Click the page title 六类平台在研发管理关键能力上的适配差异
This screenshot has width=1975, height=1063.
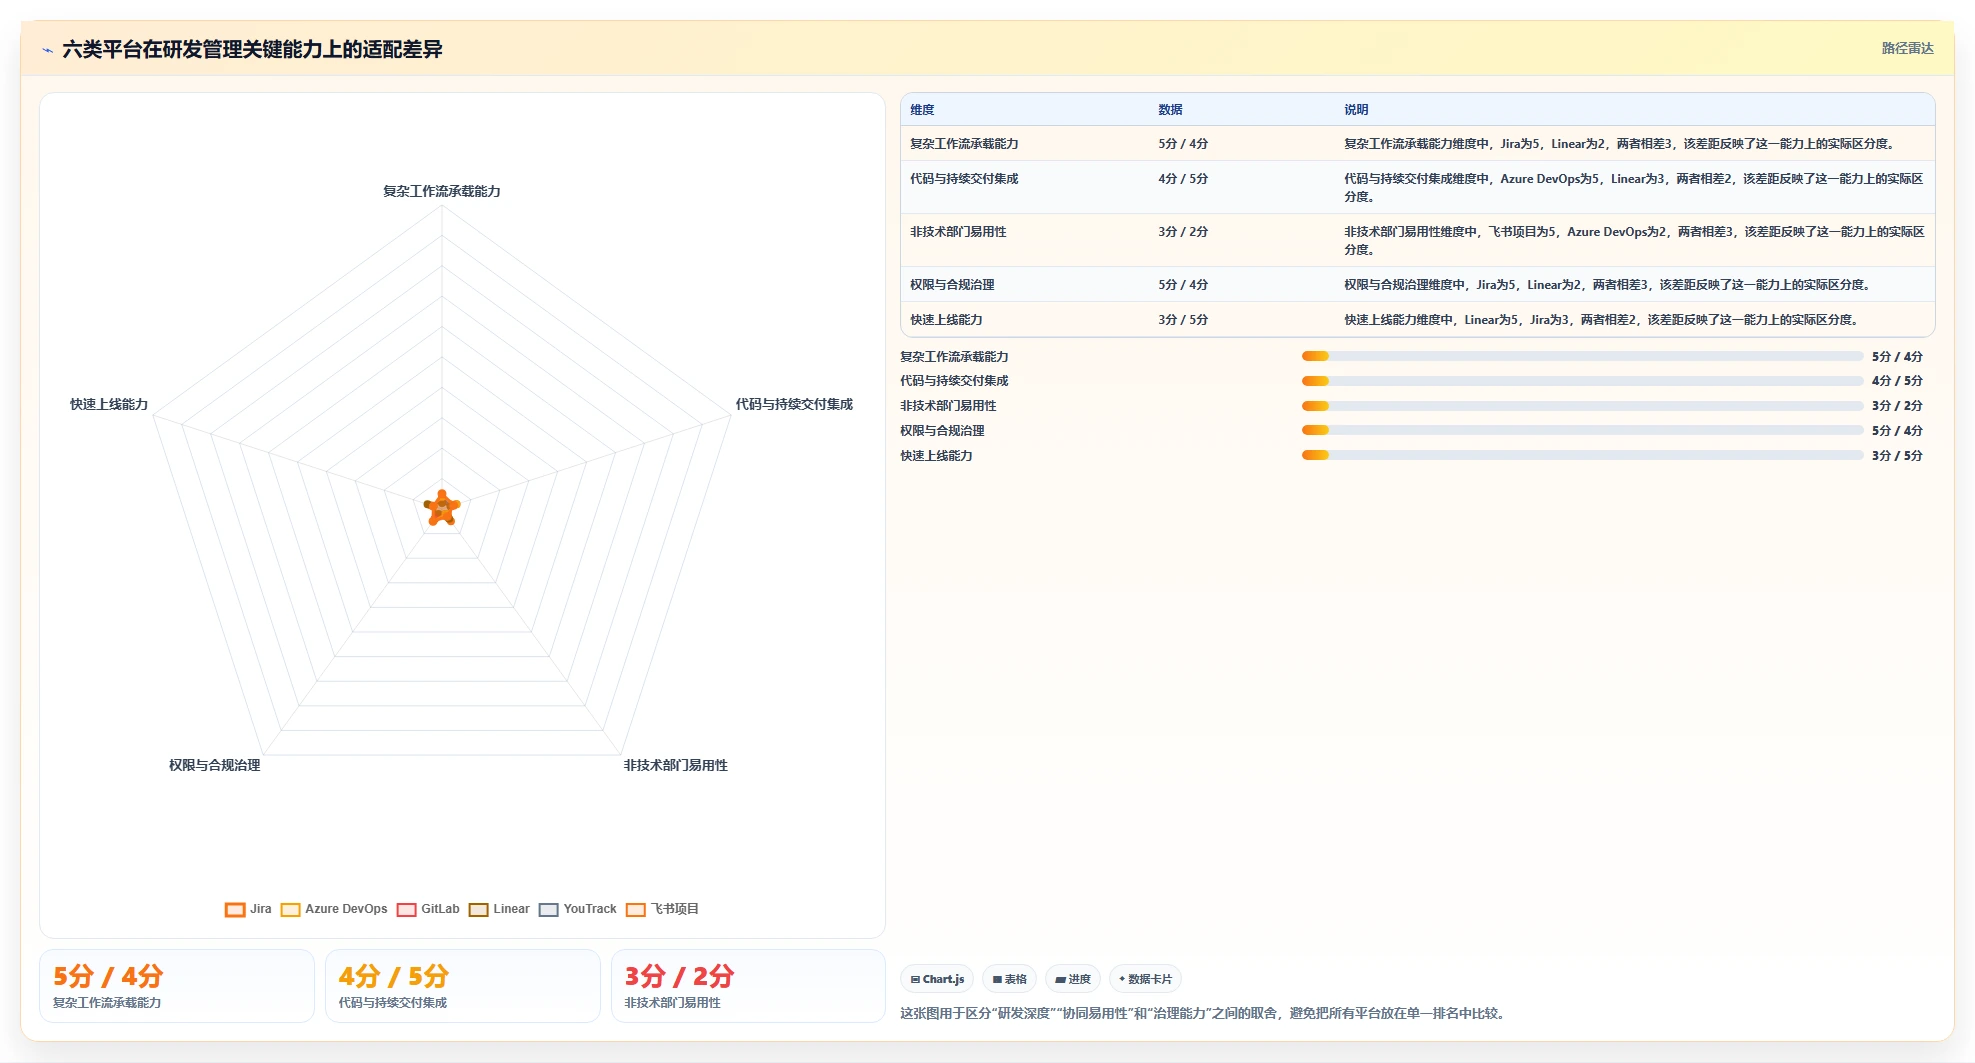coord(252,50)
